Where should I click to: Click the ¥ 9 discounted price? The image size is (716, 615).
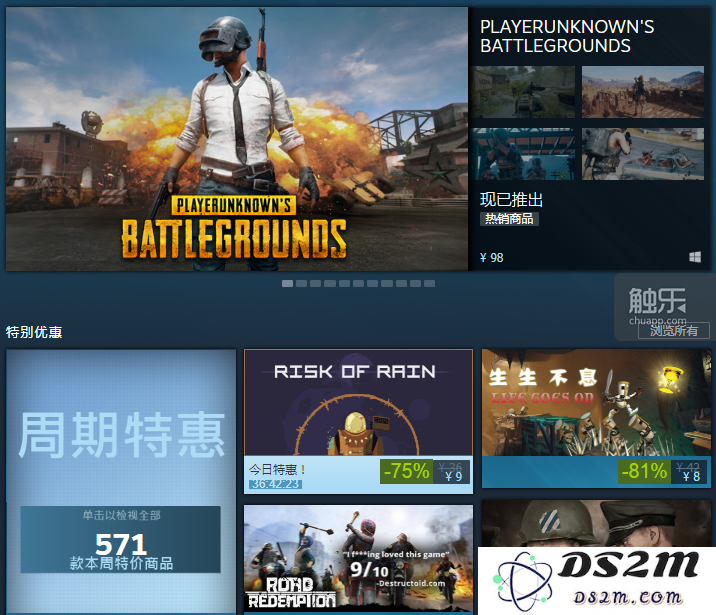[453, 477]
